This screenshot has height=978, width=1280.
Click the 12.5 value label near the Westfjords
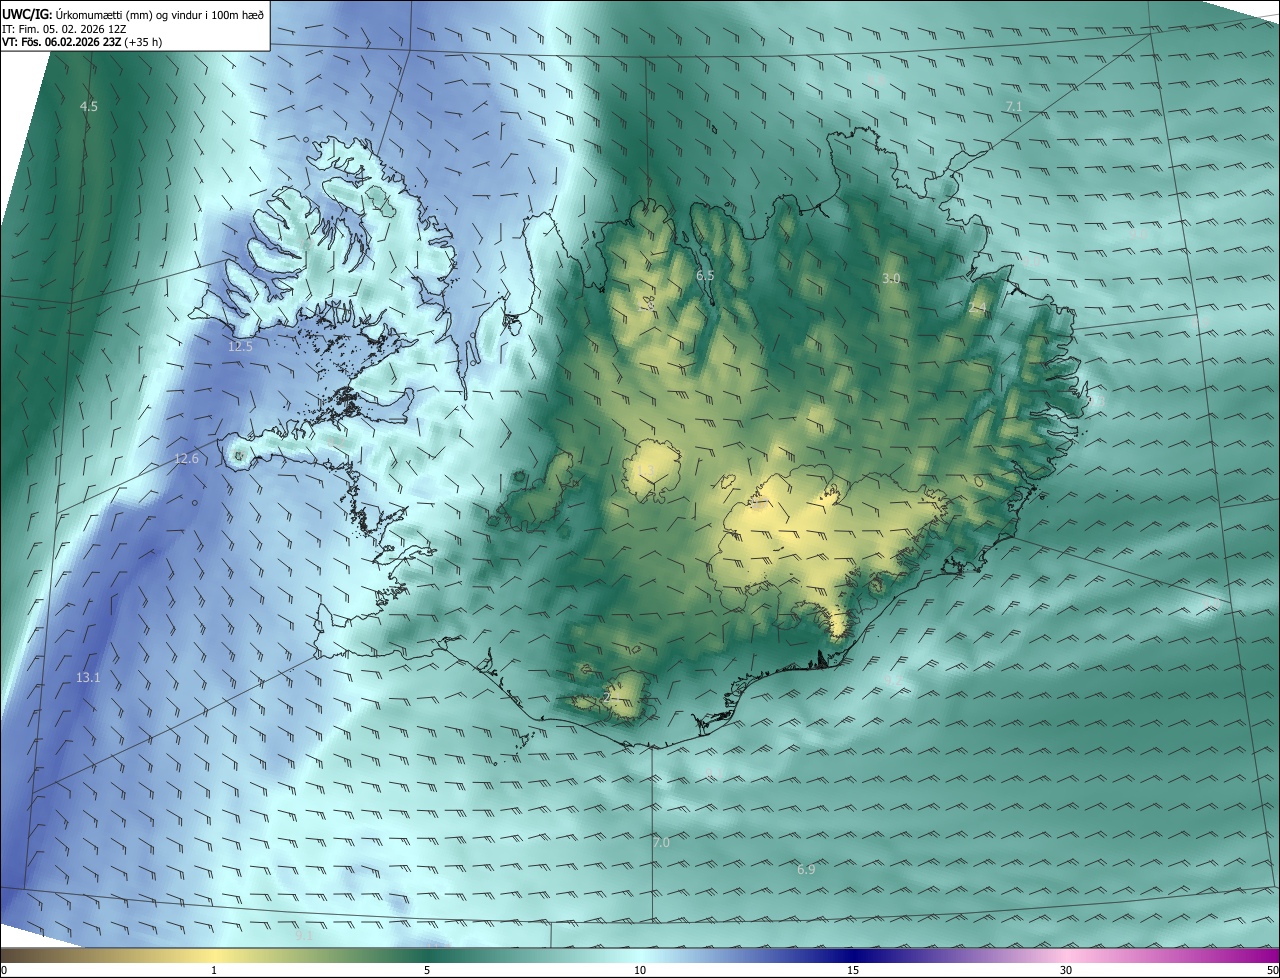click(241, 346)
